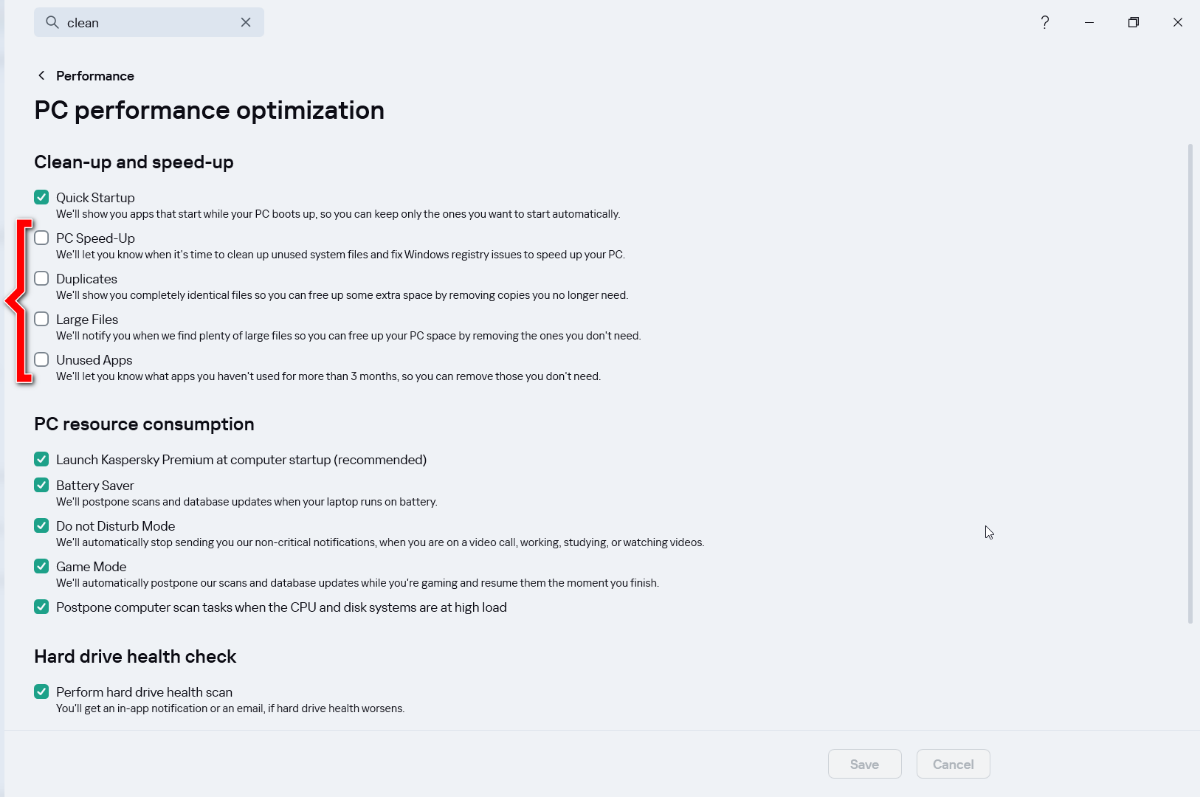Toggle Postpone computer scan tasks option
Viewport: 1200px width, 797px height.
[42, 606]
